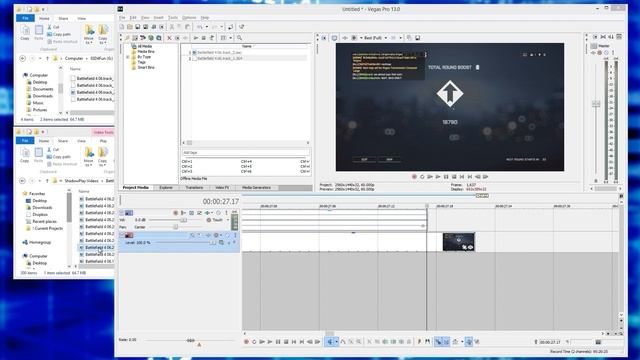Select the Envelope Edit tool in timeline toolbar

tap(343, 342)
